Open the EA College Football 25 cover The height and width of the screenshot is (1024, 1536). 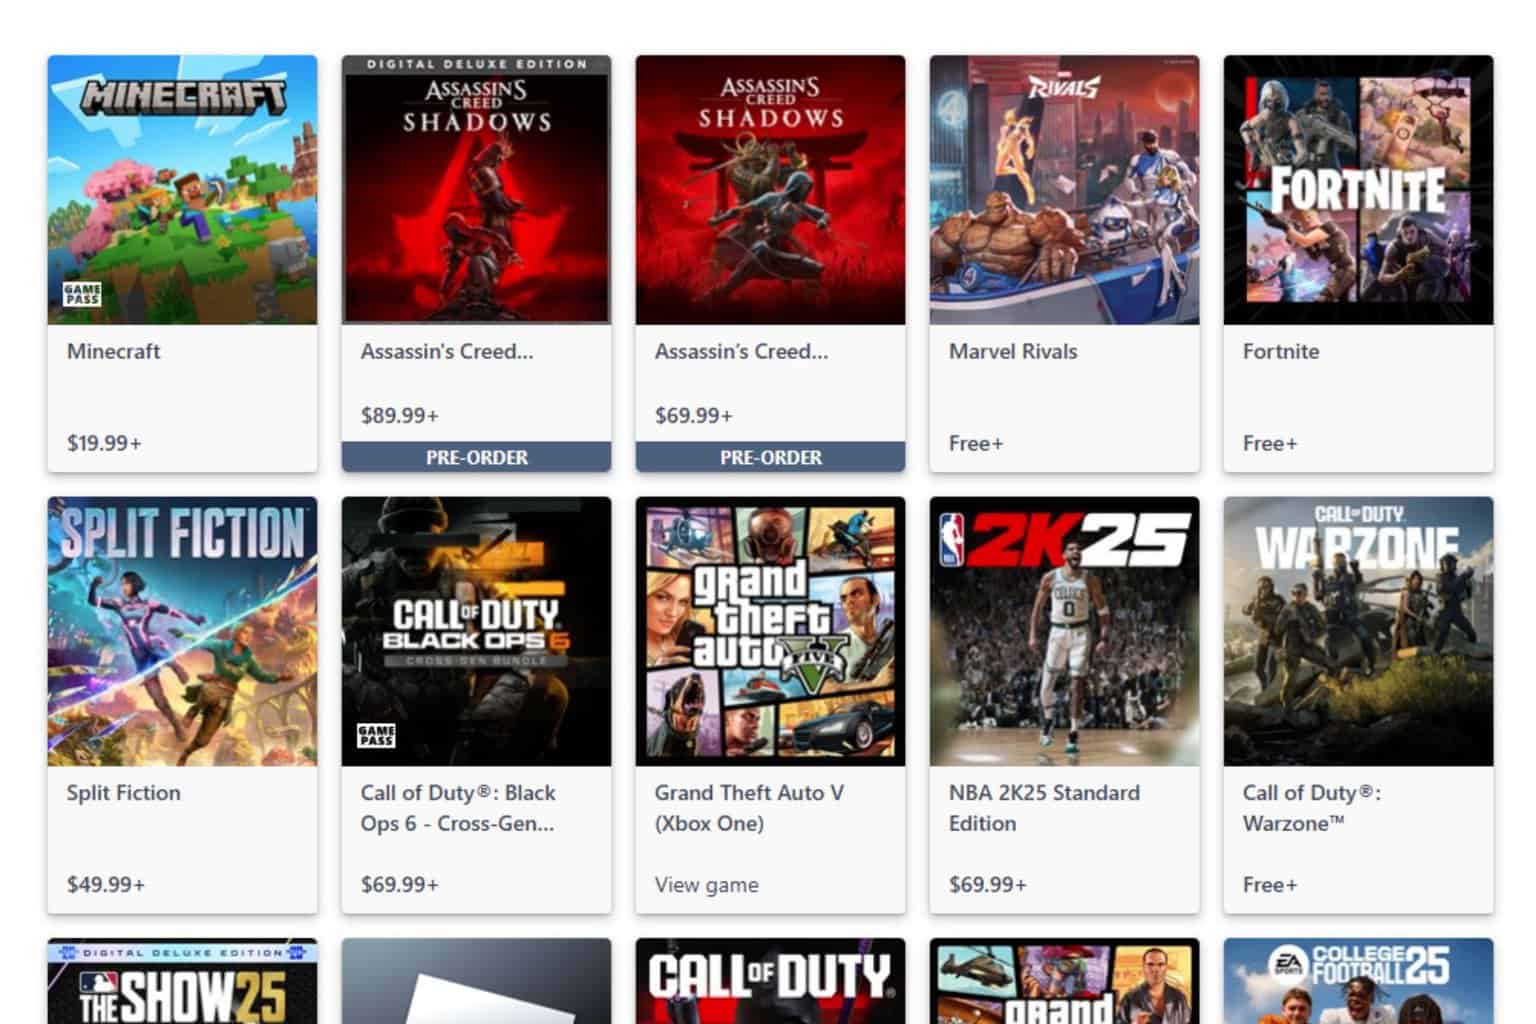pos(1358,981)
